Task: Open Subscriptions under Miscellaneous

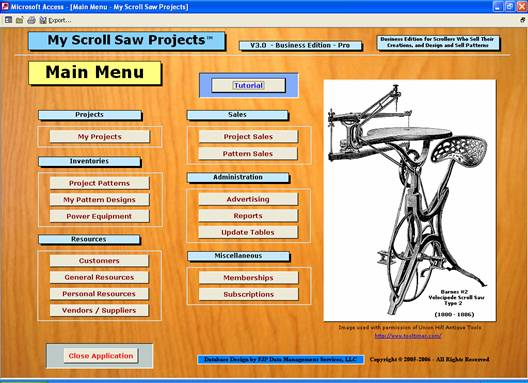Action: pos(249,294)
